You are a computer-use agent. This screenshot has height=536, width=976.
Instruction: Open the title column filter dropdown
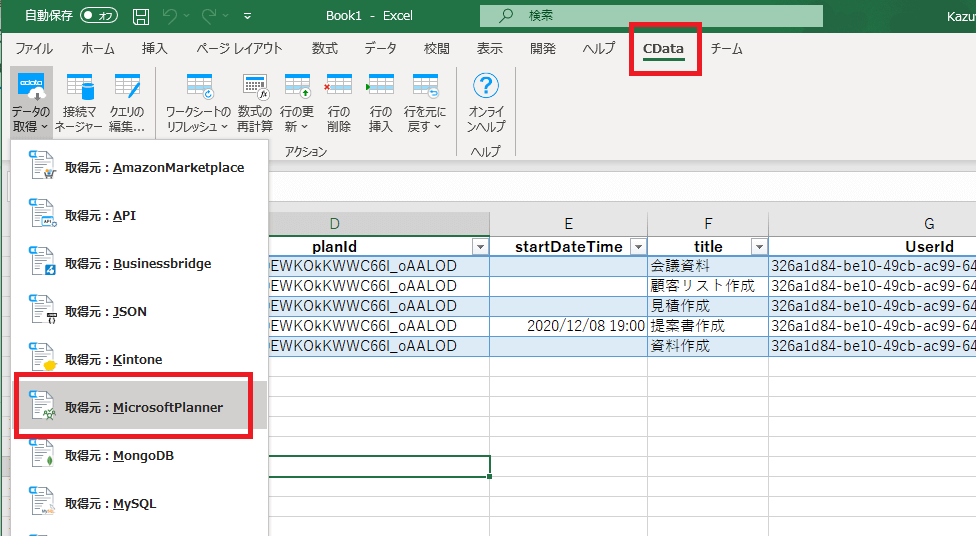coord(758,247)
